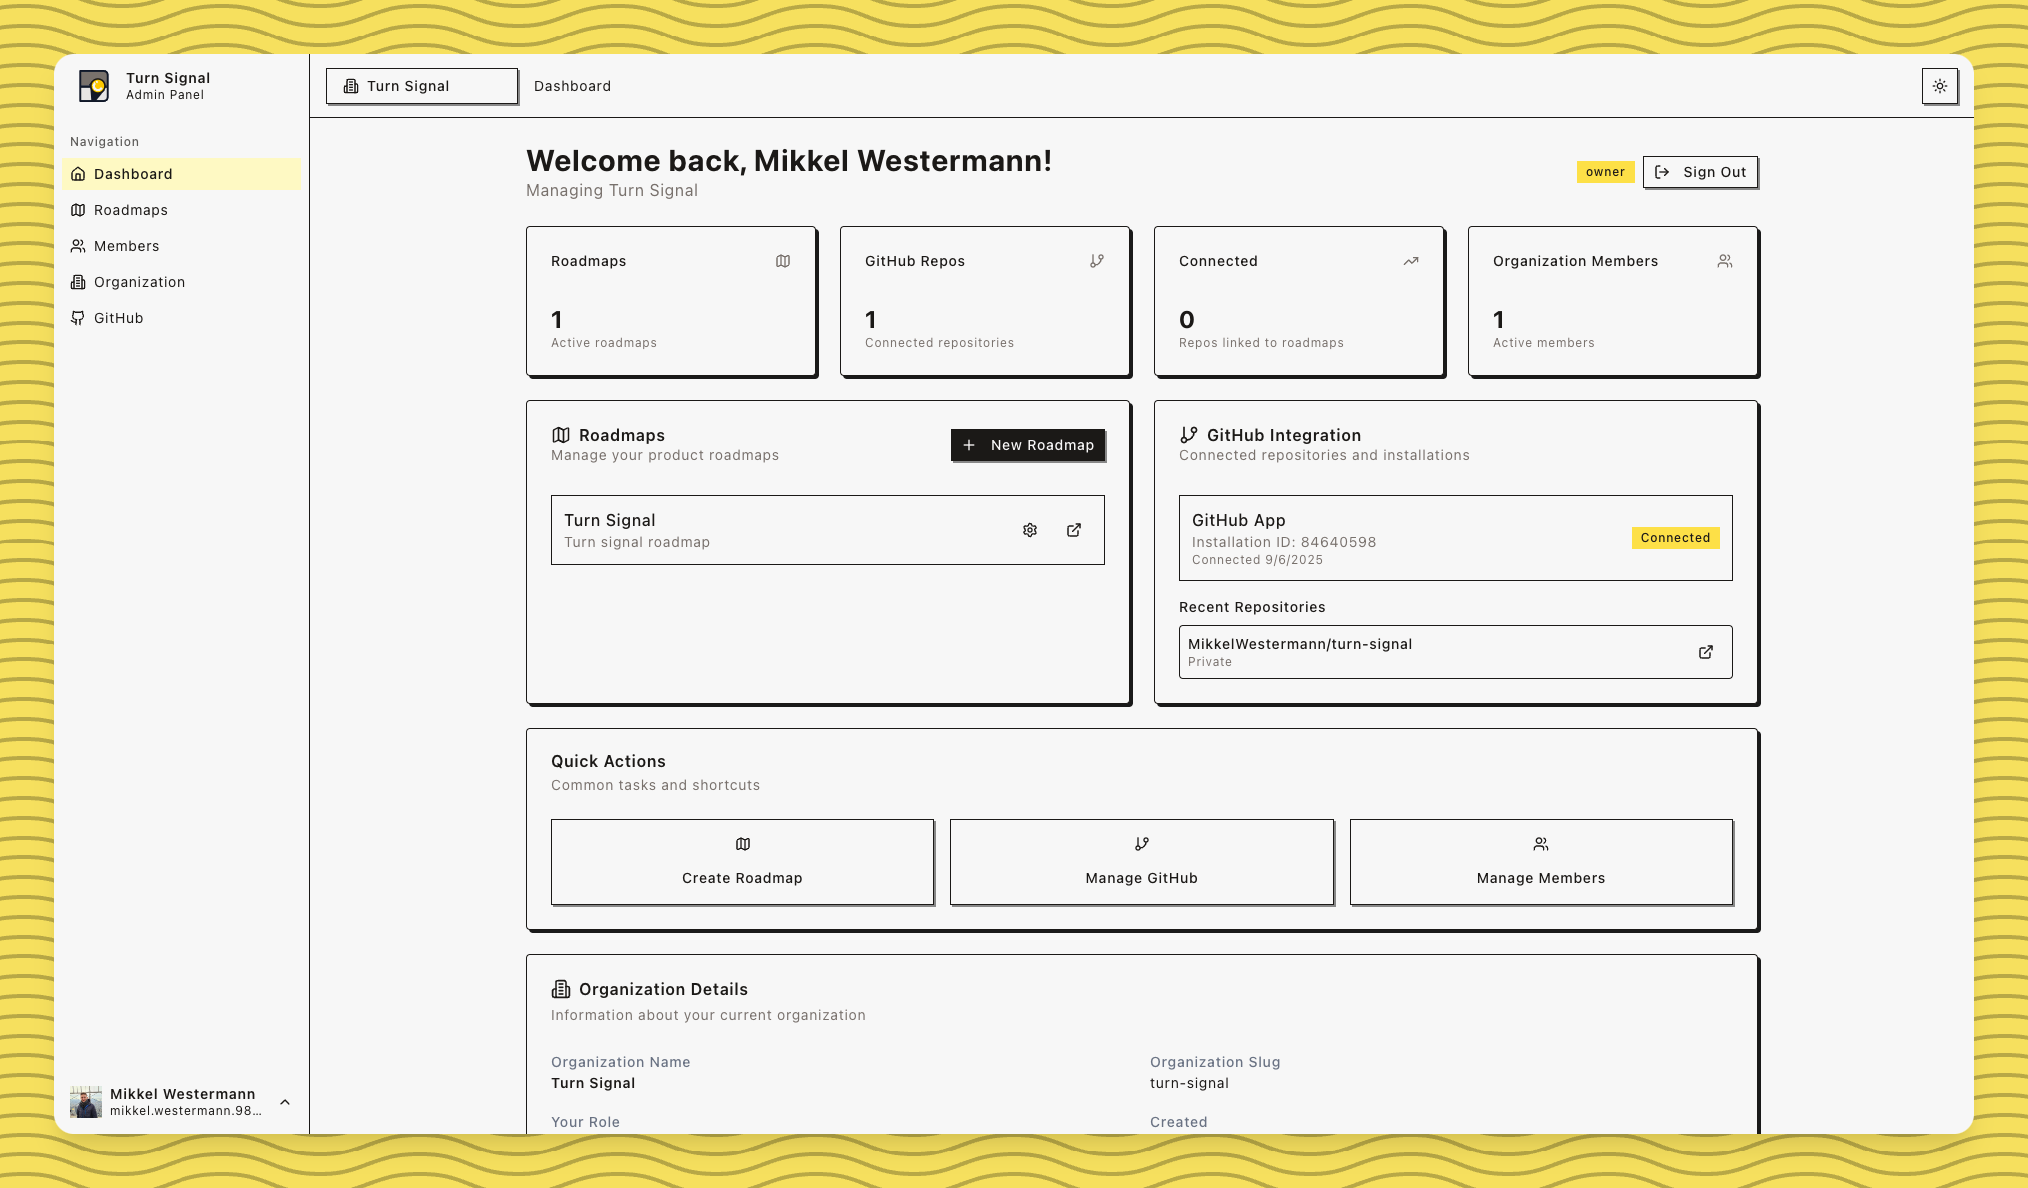Open Organization page from sidebar

point(181,282)
